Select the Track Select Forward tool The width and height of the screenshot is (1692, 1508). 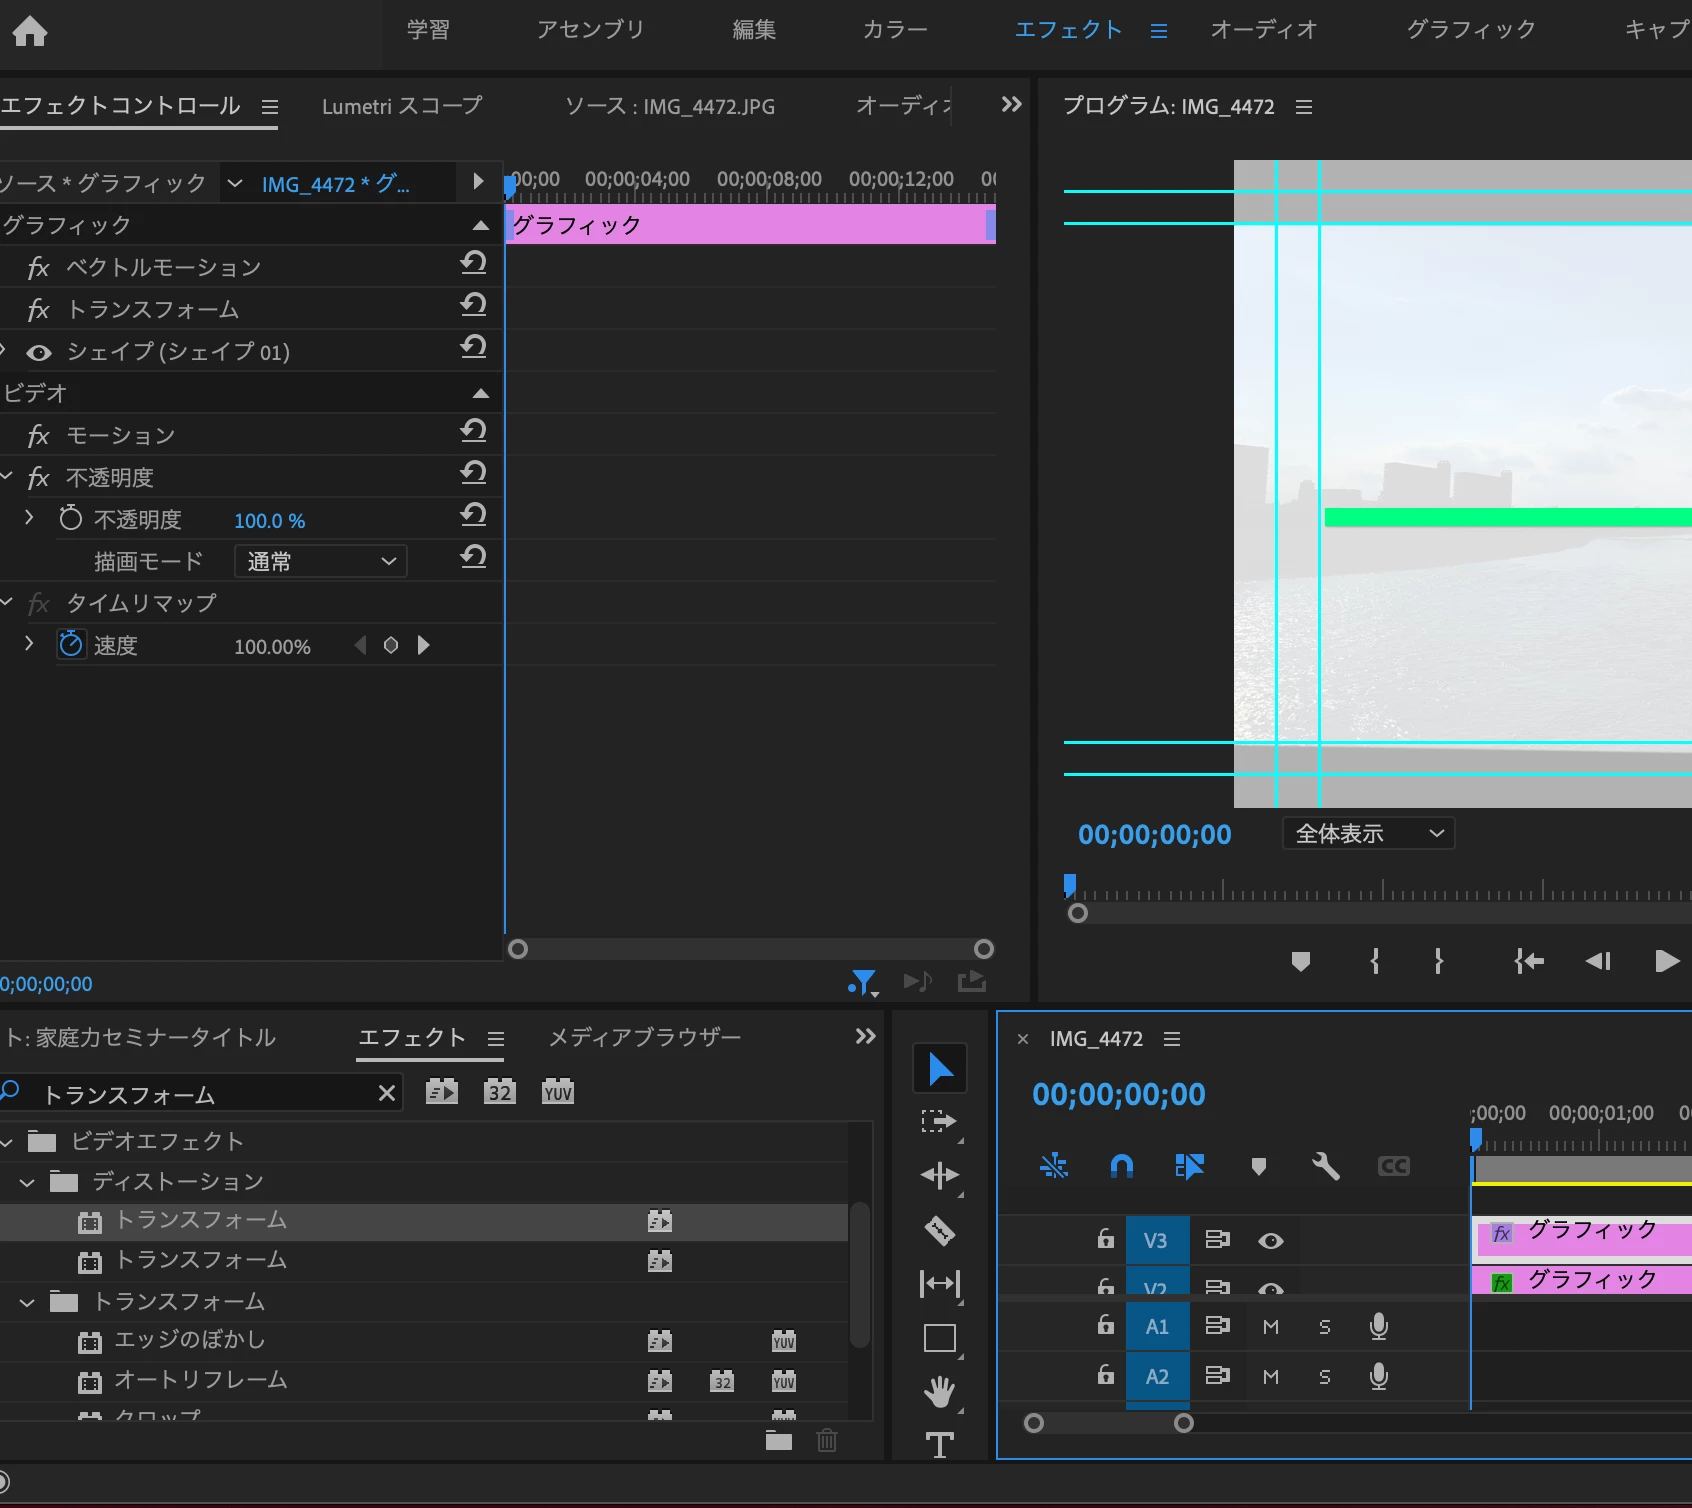940,1122
